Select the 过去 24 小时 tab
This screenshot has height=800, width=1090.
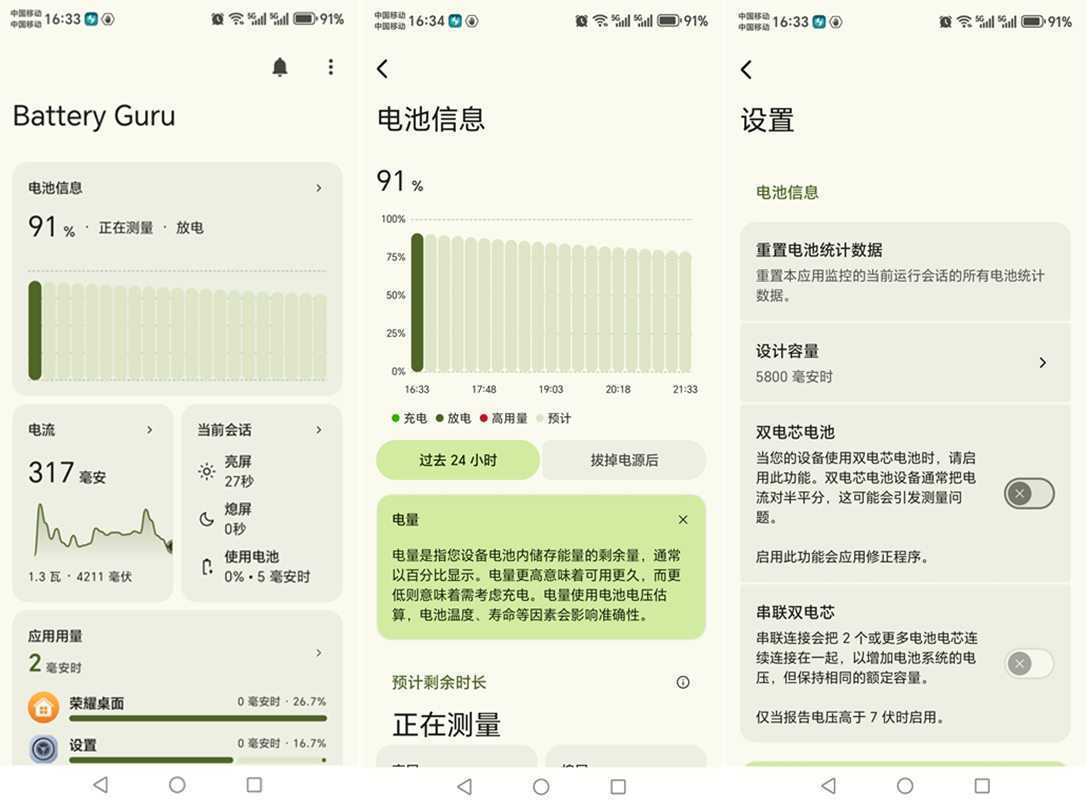(457, 459)
